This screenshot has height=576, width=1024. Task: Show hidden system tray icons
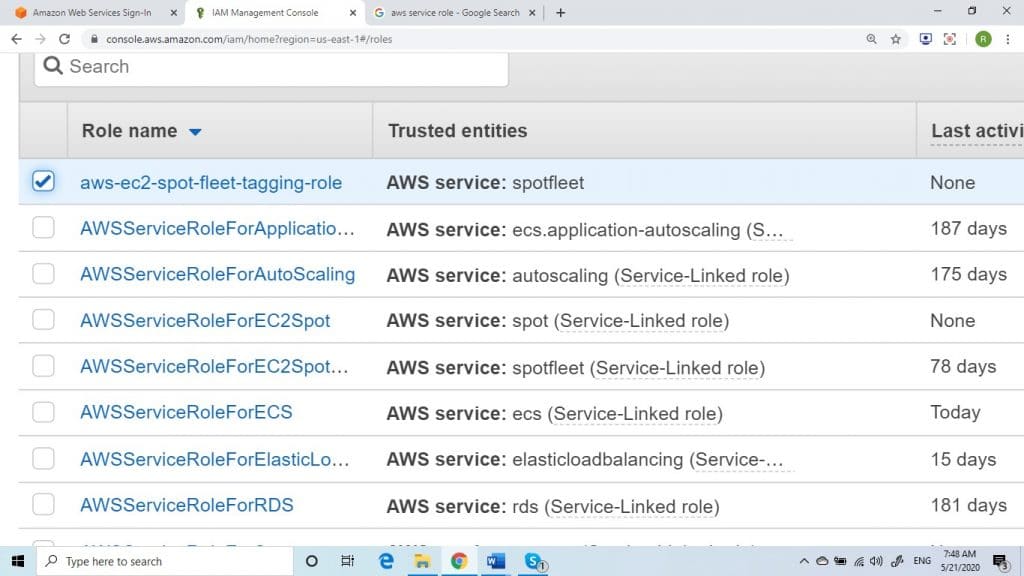coord(804,561)
